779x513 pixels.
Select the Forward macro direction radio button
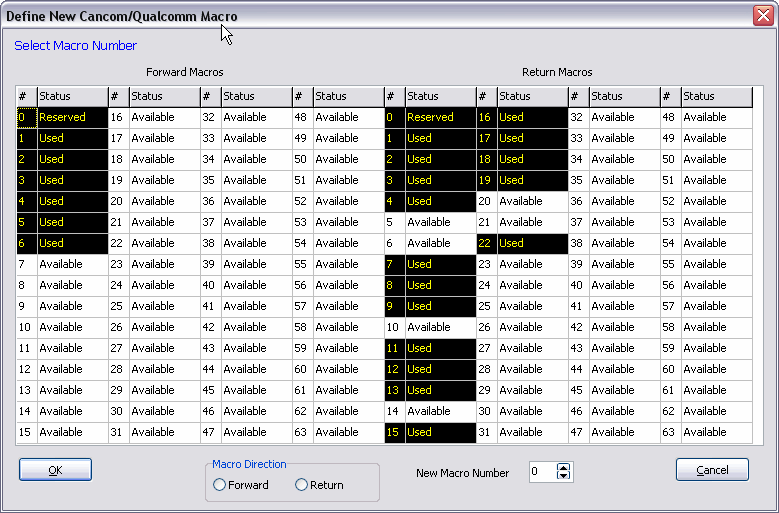(x=220, y=485)
